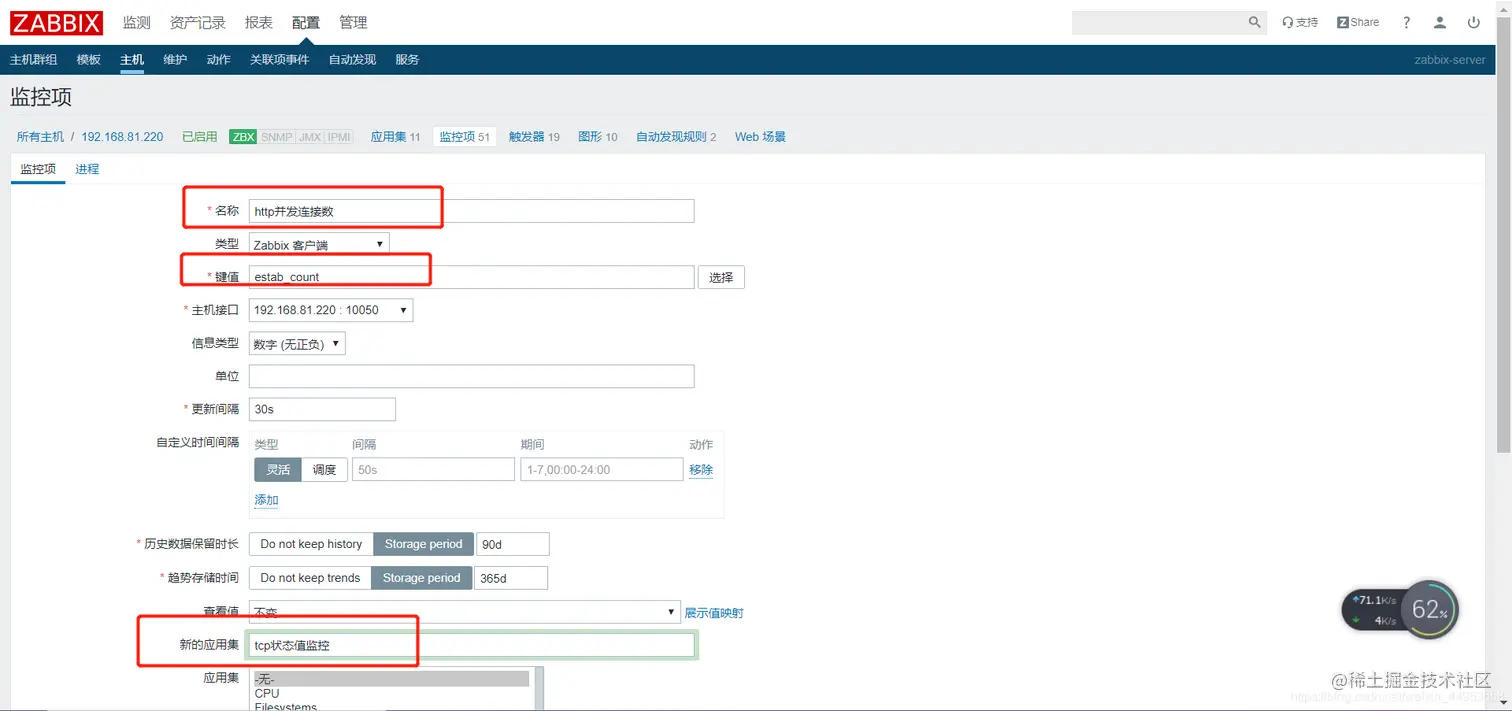The image size is (1512, 711).
Task: Open the 监测 menu
Action: [136, 22]
